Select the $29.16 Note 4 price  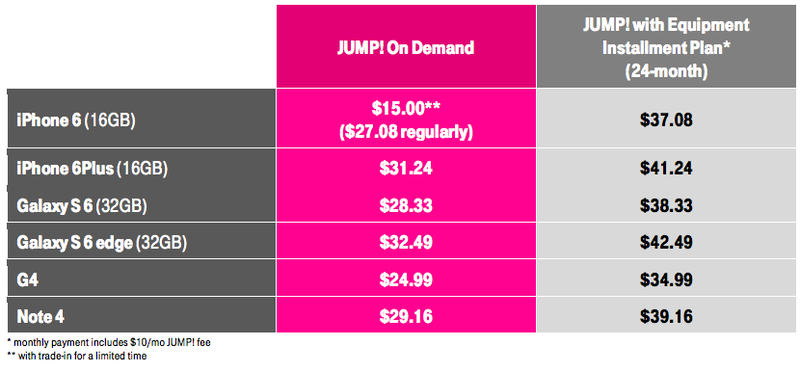pos(406,317)
